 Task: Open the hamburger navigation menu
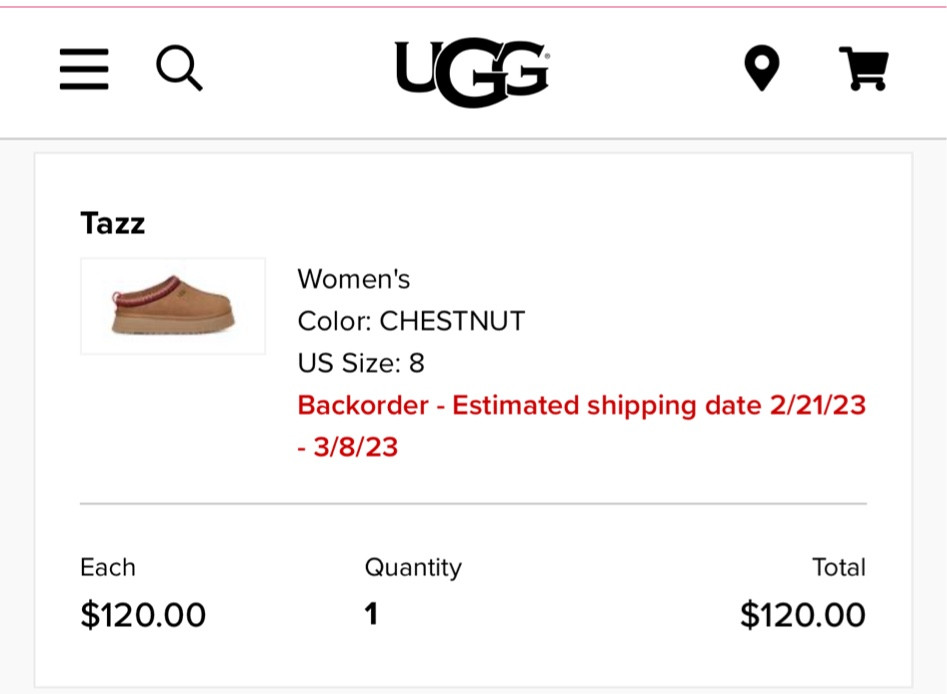point(84,70)
